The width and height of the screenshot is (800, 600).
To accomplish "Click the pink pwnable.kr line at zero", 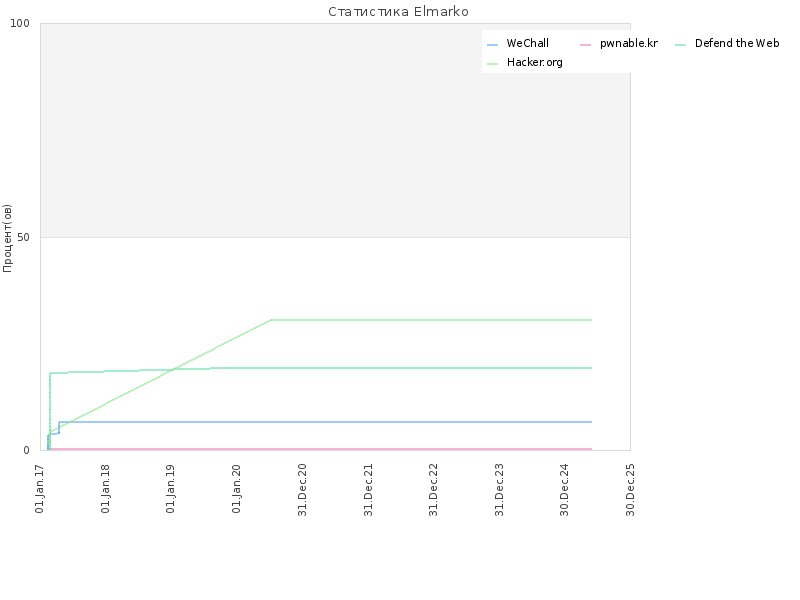I will click(x=321, y=449).
